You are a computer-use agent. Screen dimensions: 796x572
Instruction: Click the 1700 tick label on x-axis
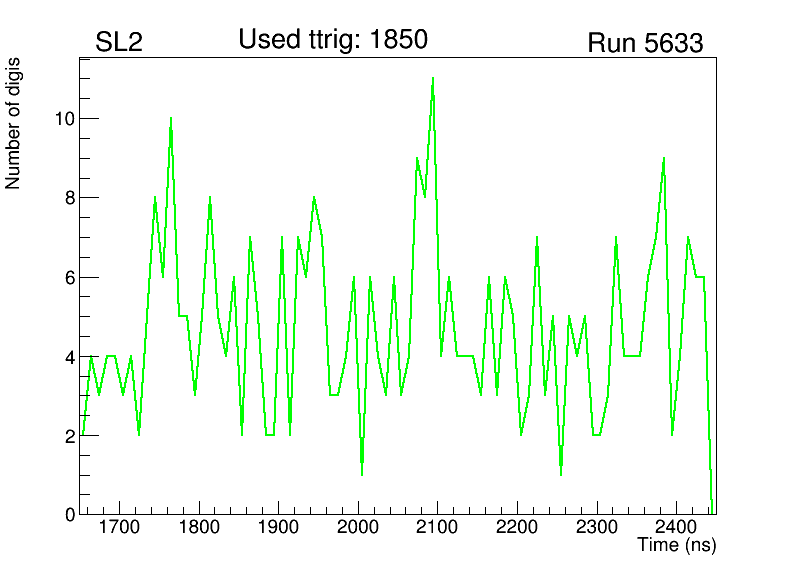click(120, 527)
